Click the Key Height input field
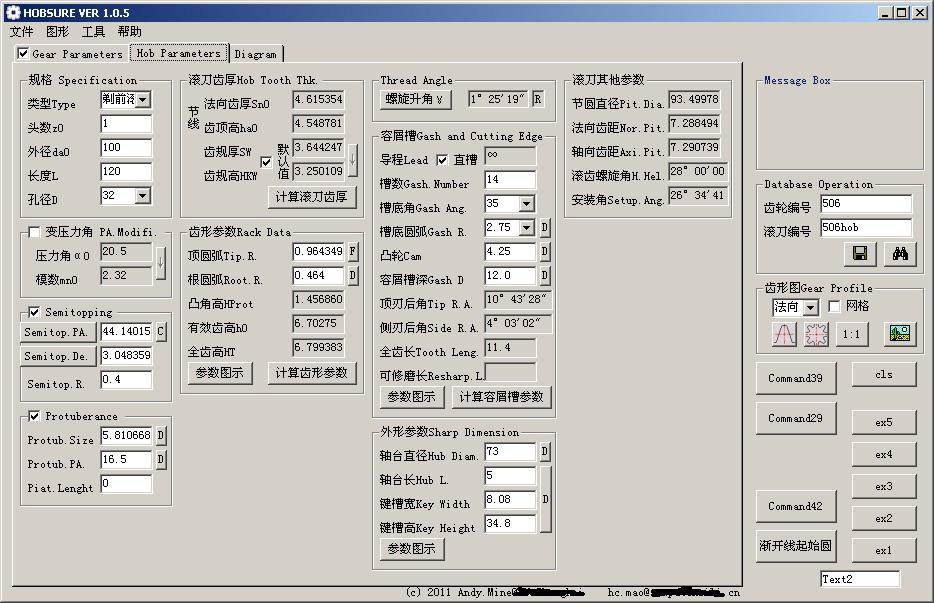Viewport: 934px width, 603px height. (510, 524)
